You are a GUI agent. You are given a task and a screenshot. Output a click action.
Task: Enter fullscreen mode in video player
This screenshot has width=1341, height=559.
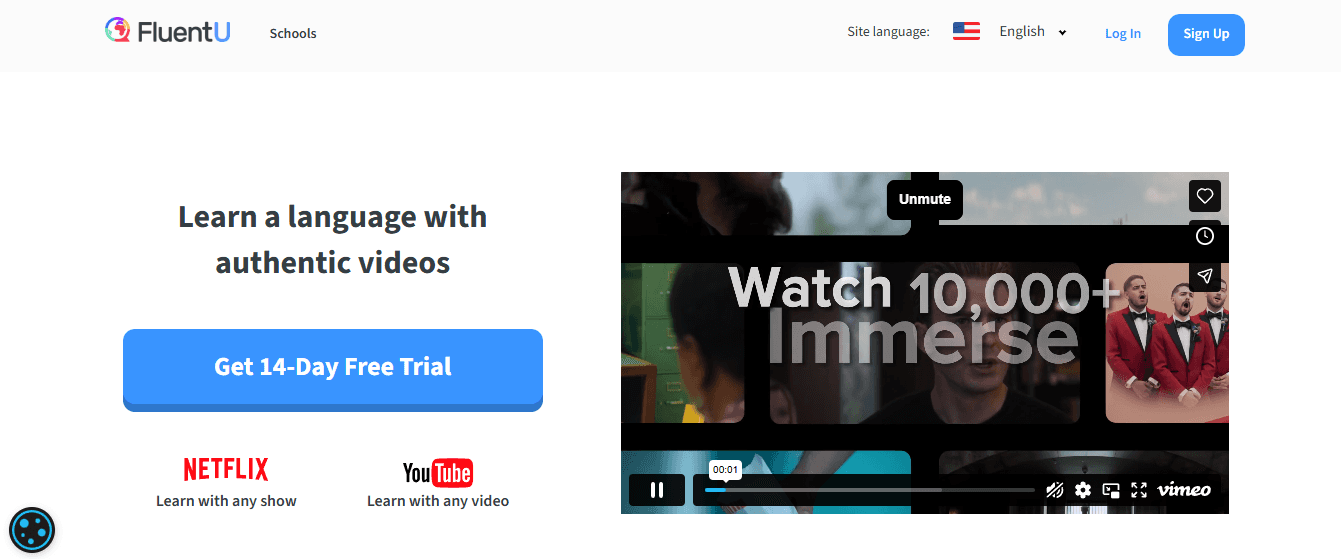(1138, 490)
